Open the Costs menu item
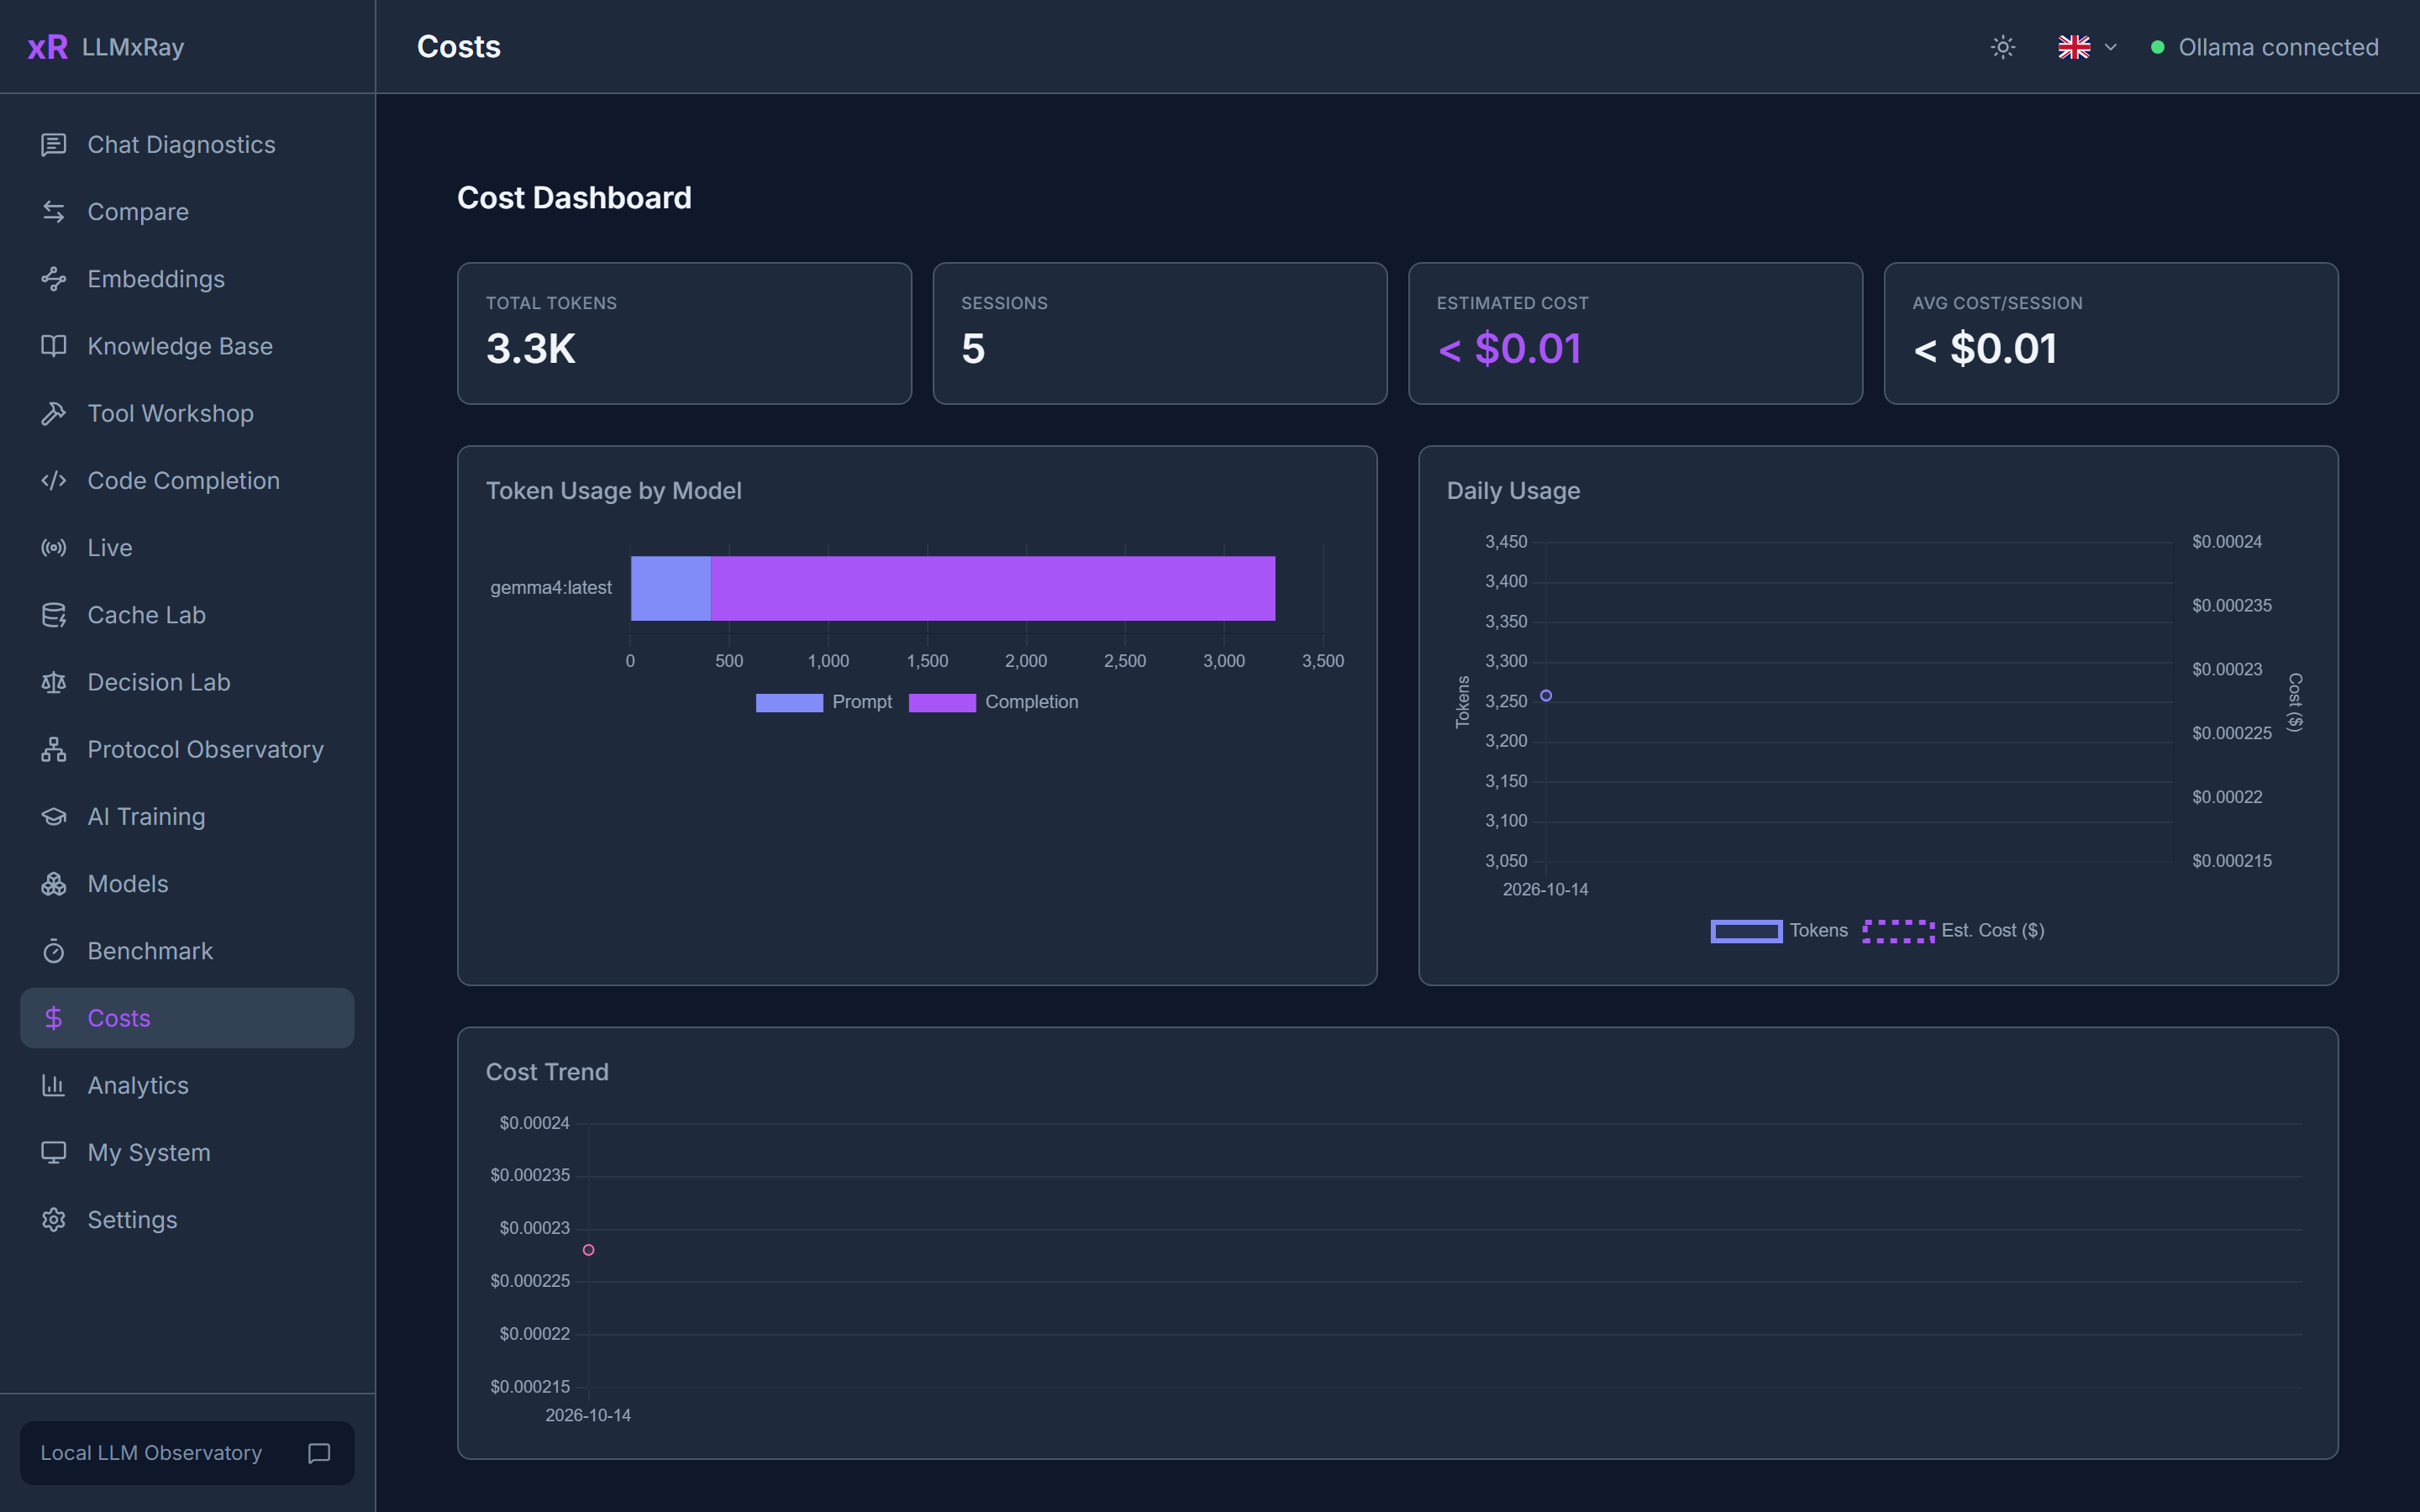Viewport: 2420px width, 1512px height. click(187, 1018)
